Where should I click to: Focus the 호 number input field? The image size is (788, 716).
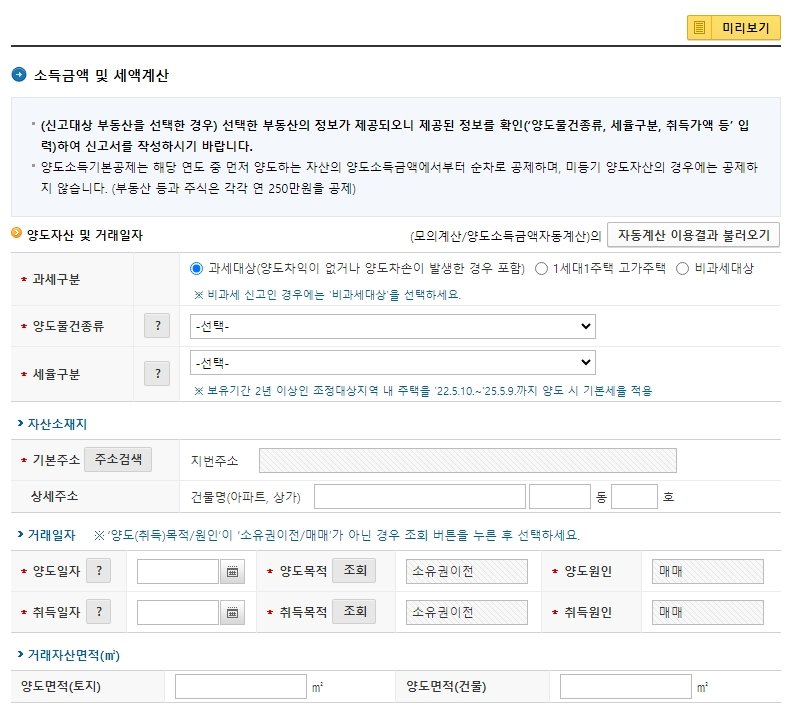(634, 496)
